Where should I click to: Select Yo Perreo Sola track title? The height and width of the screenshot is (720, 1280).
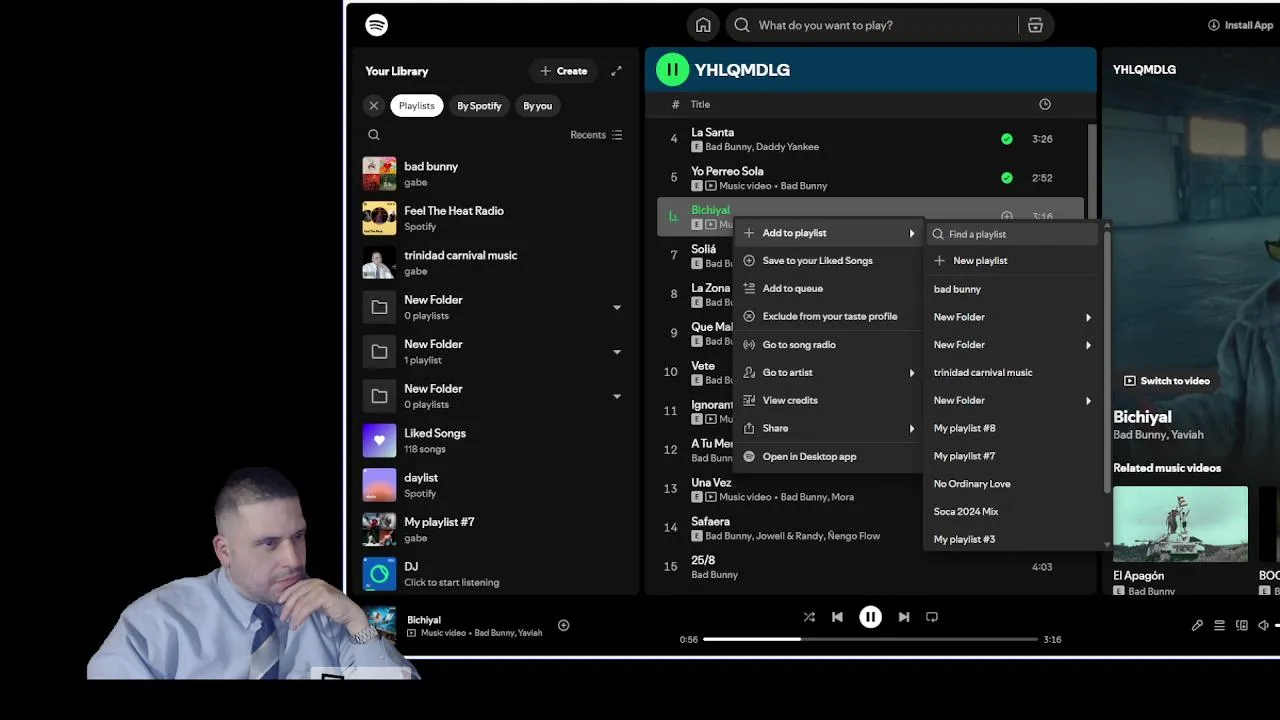pyautogui.click(x=727, y=171)
